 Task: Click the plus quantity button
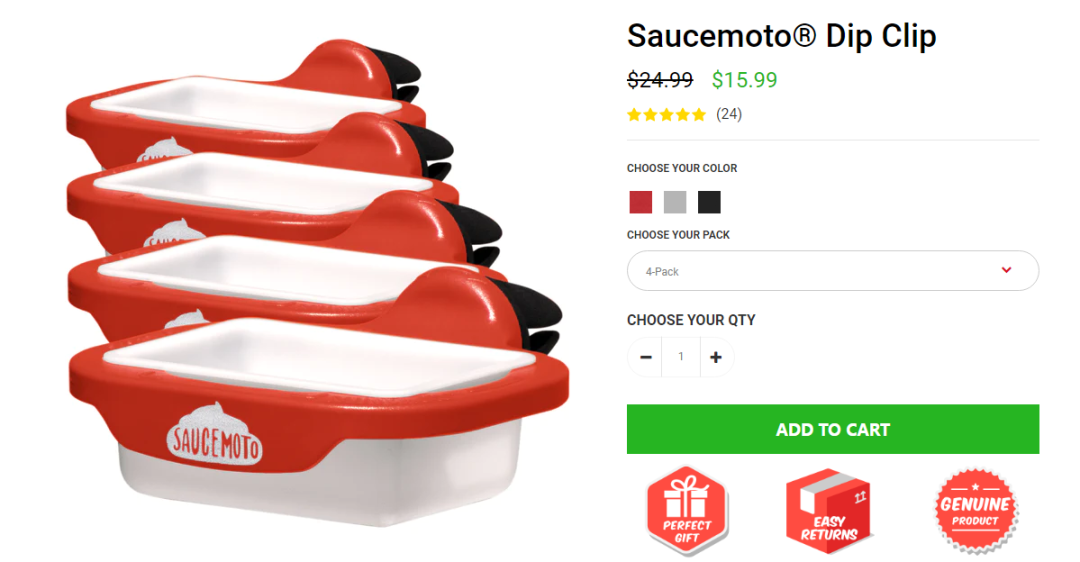[x=716, y=357]
